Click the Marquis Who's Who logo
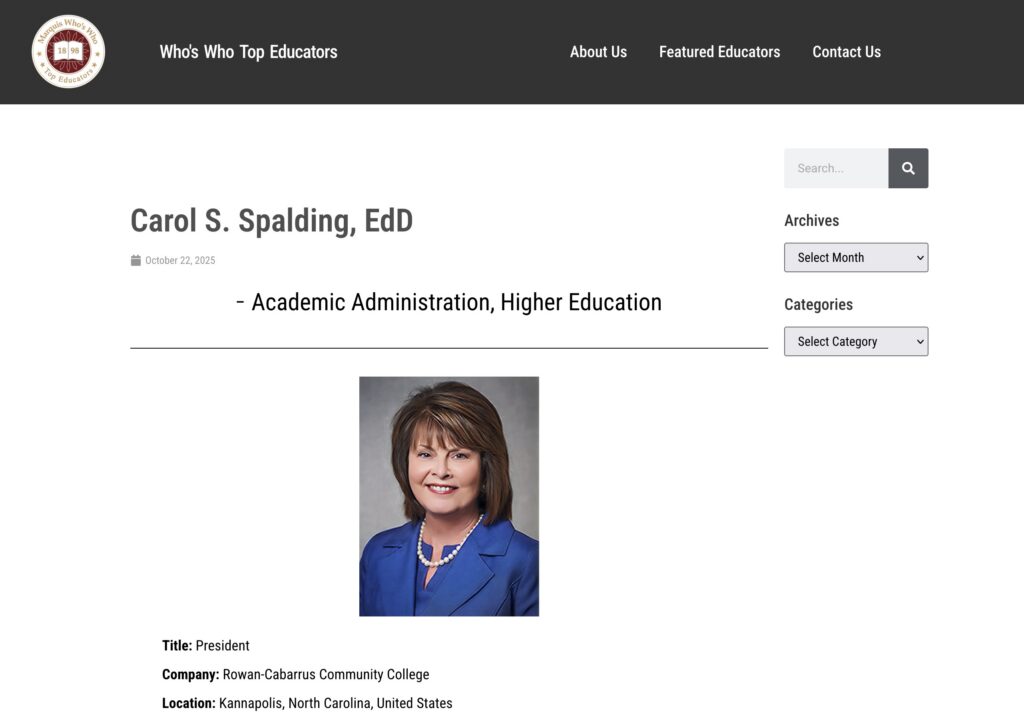Screen dimensions: 1024x726 point(68,52)
